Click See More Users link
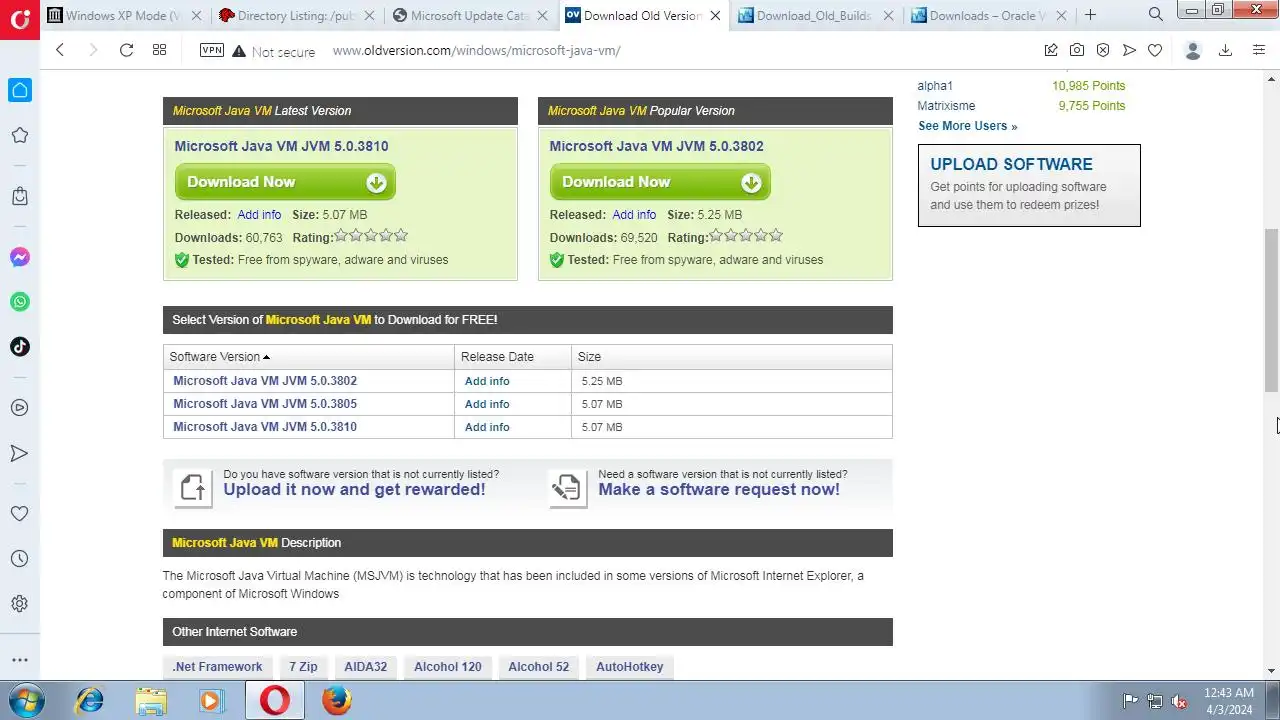This screenshot has height=720, width=1280. (967, 126)
